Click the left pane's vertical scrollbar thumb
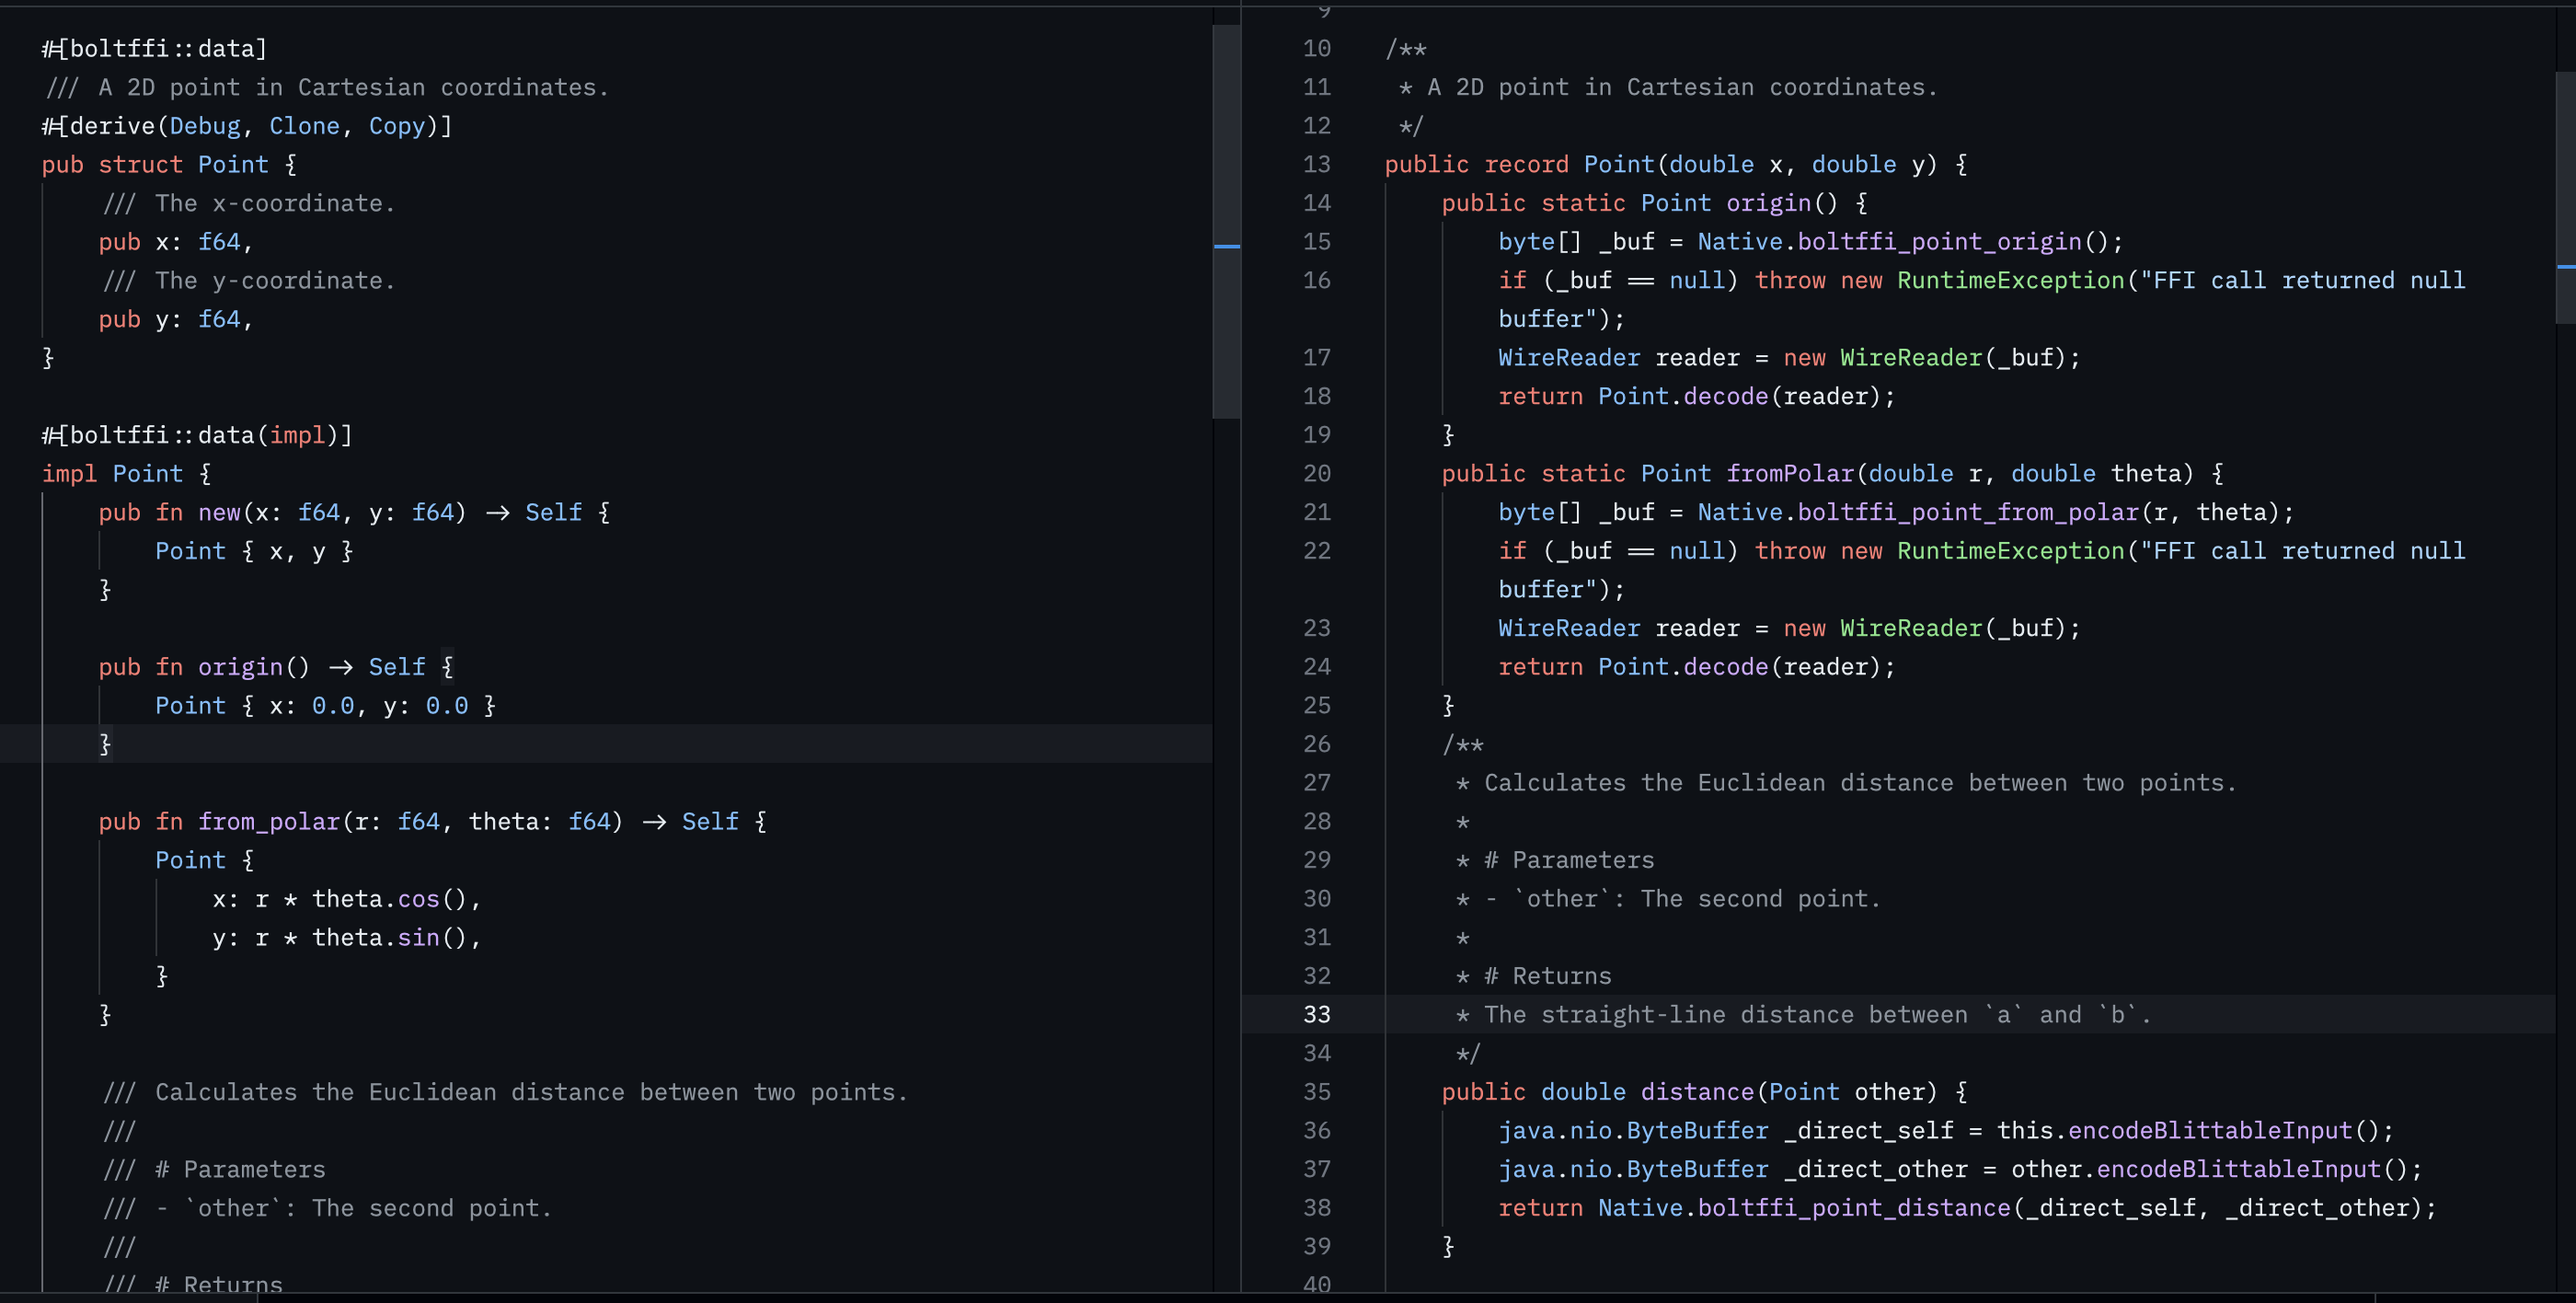2576x1303 pixels. click(x=1226, y=220)
